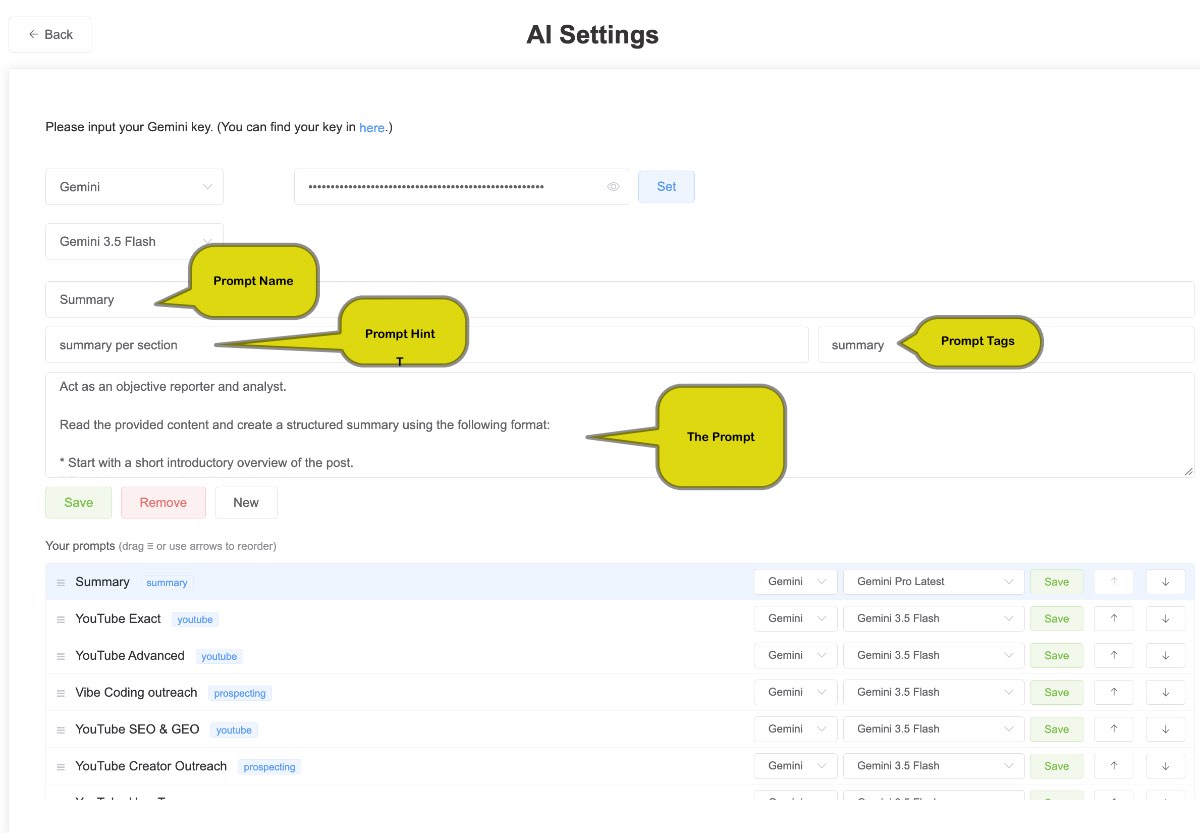Click the Set button for the key

(666, 187)
